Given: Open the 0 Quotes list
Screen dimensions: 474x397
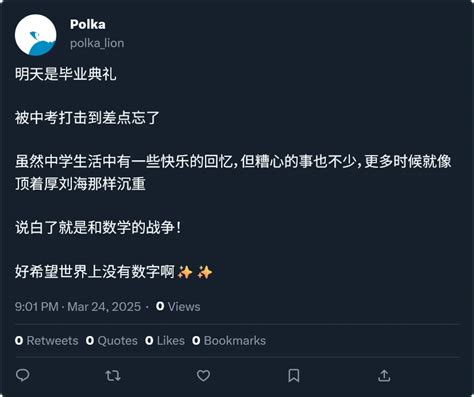Looking at the screenshot, I should point(112,341).
